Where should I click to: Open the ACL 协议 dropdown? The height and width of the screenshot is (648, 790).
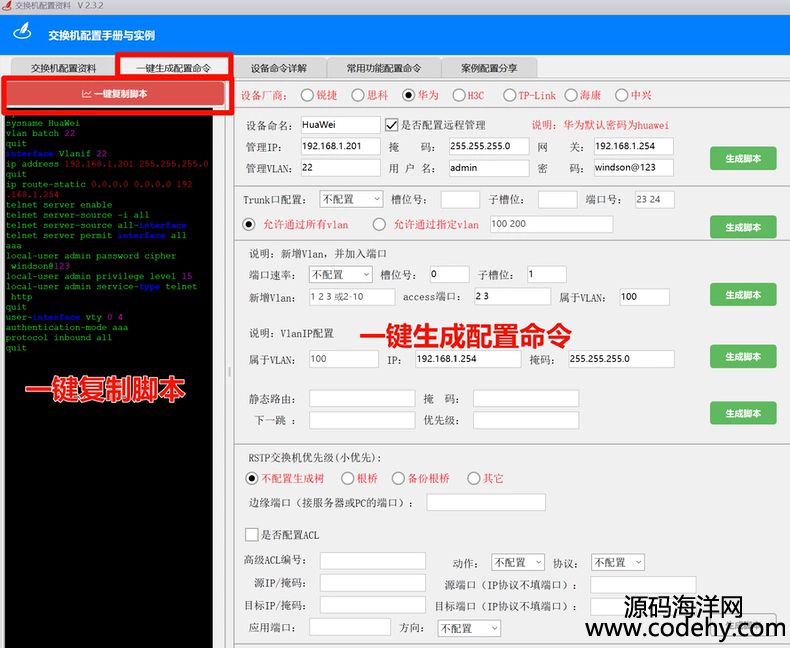pyautogui.click(x=618, y=562)
